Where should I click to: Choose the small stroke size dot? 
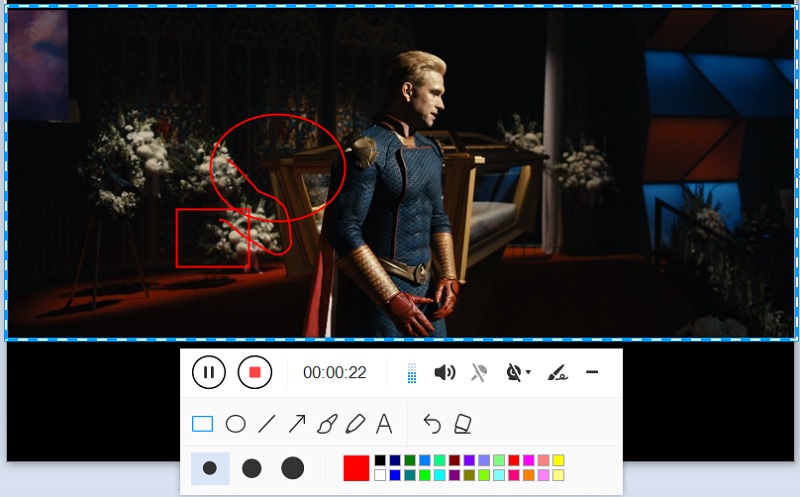[210, 468]
